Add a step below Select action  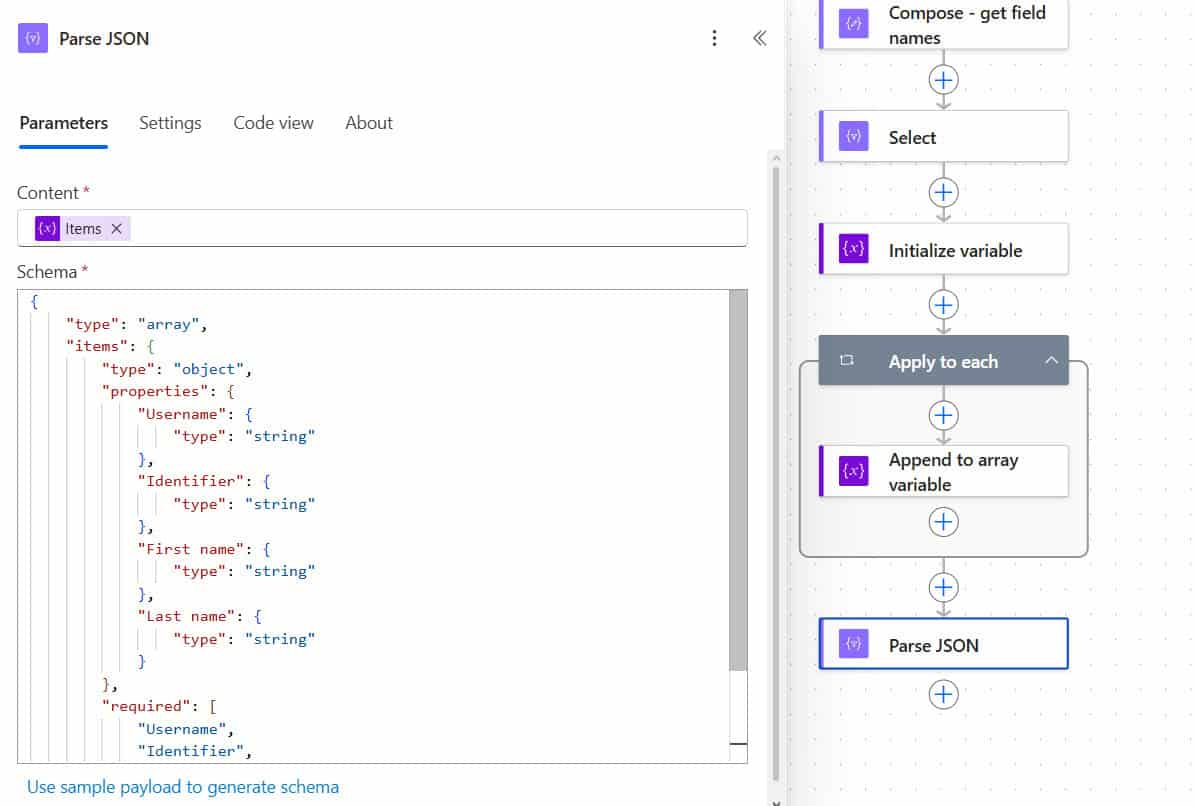pyautogui.click(x=944, y=192)
